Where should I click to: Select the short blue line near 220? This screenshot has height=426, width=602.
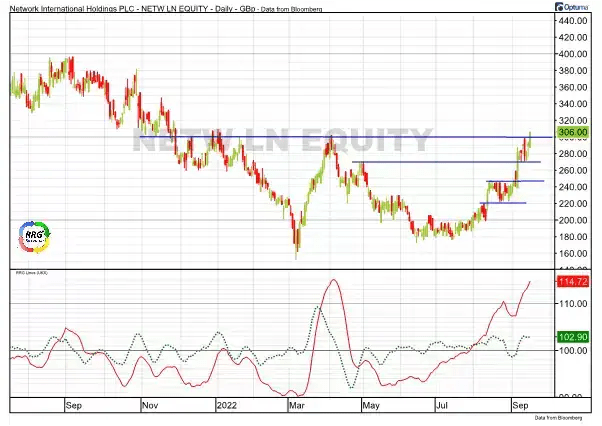coord(503,203)
